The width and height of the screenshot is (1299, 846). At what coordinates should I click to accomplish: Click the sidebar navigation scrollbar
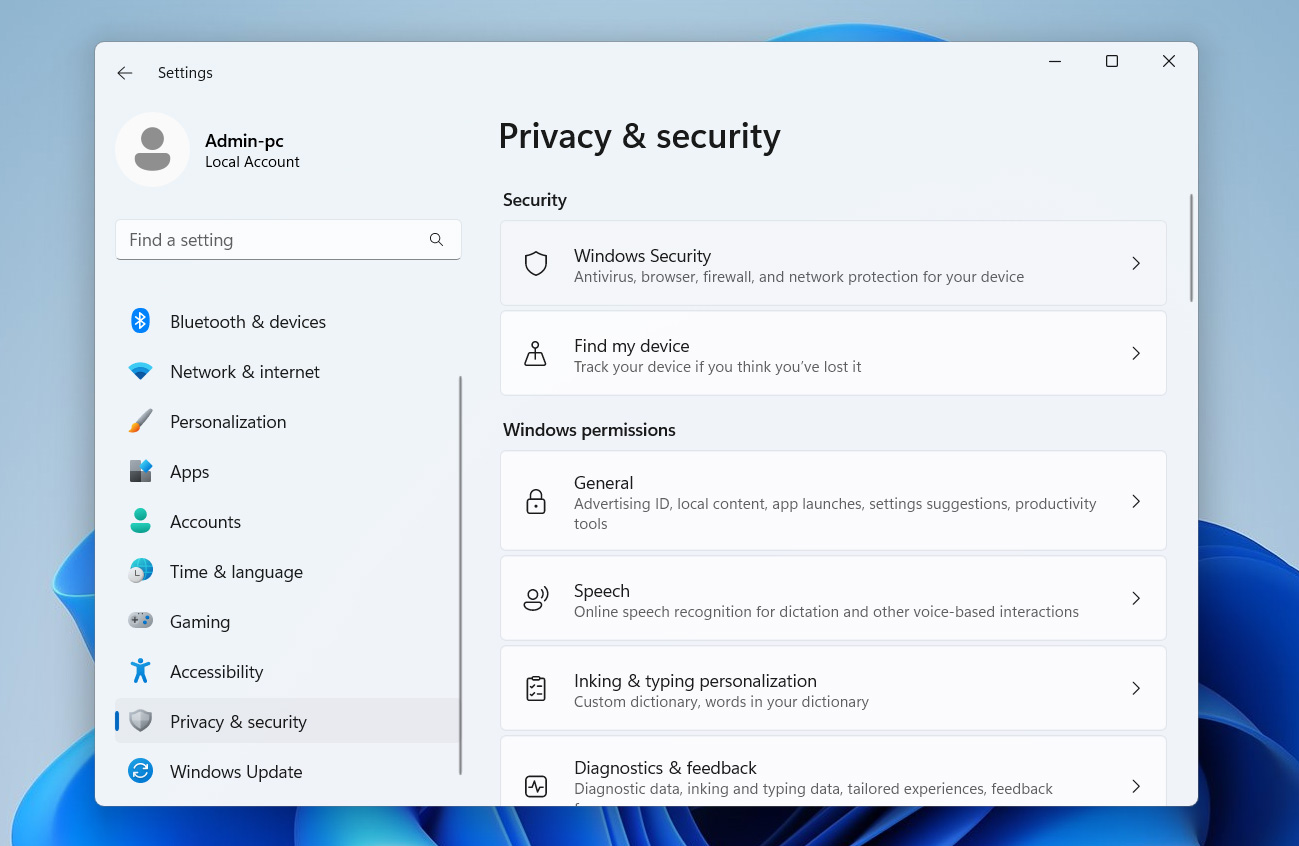[x=460, y=575]
